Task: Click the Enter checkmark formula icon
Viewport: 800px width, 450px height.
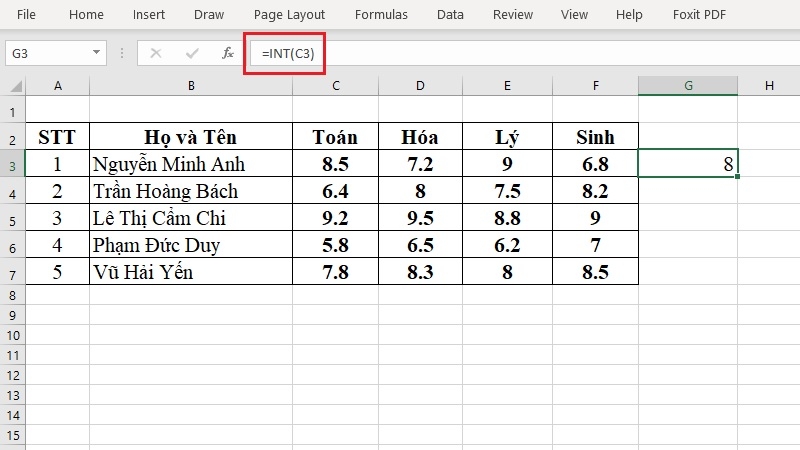Action: (192, 53)
